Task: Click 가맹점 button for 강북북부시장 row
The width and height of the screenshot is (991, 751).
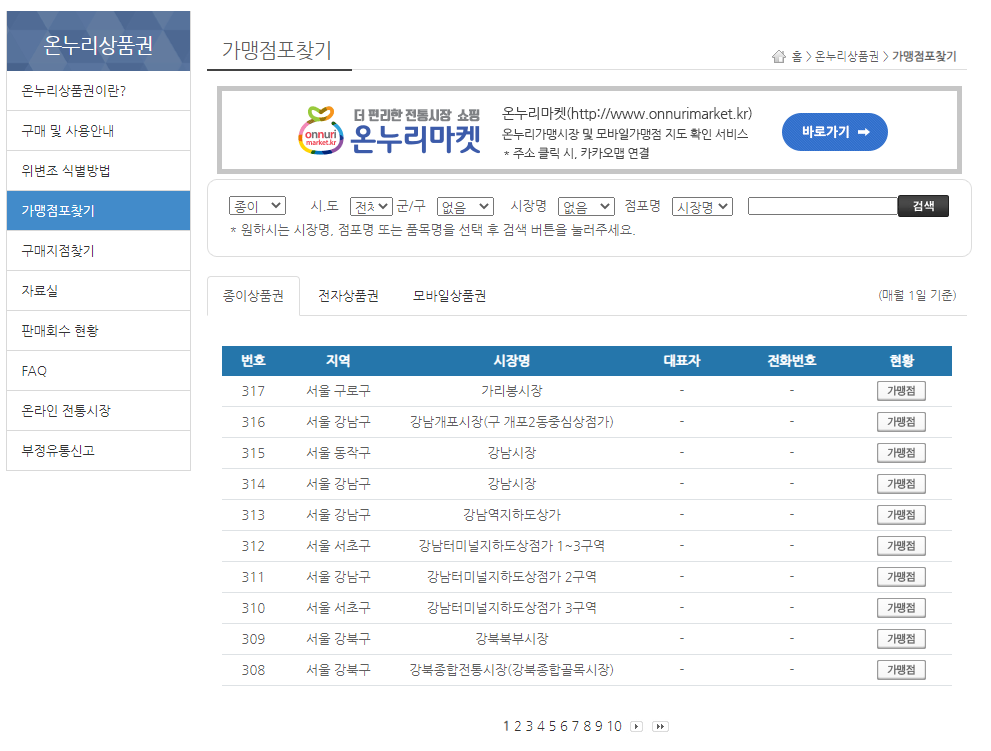Action: [901, 638]
